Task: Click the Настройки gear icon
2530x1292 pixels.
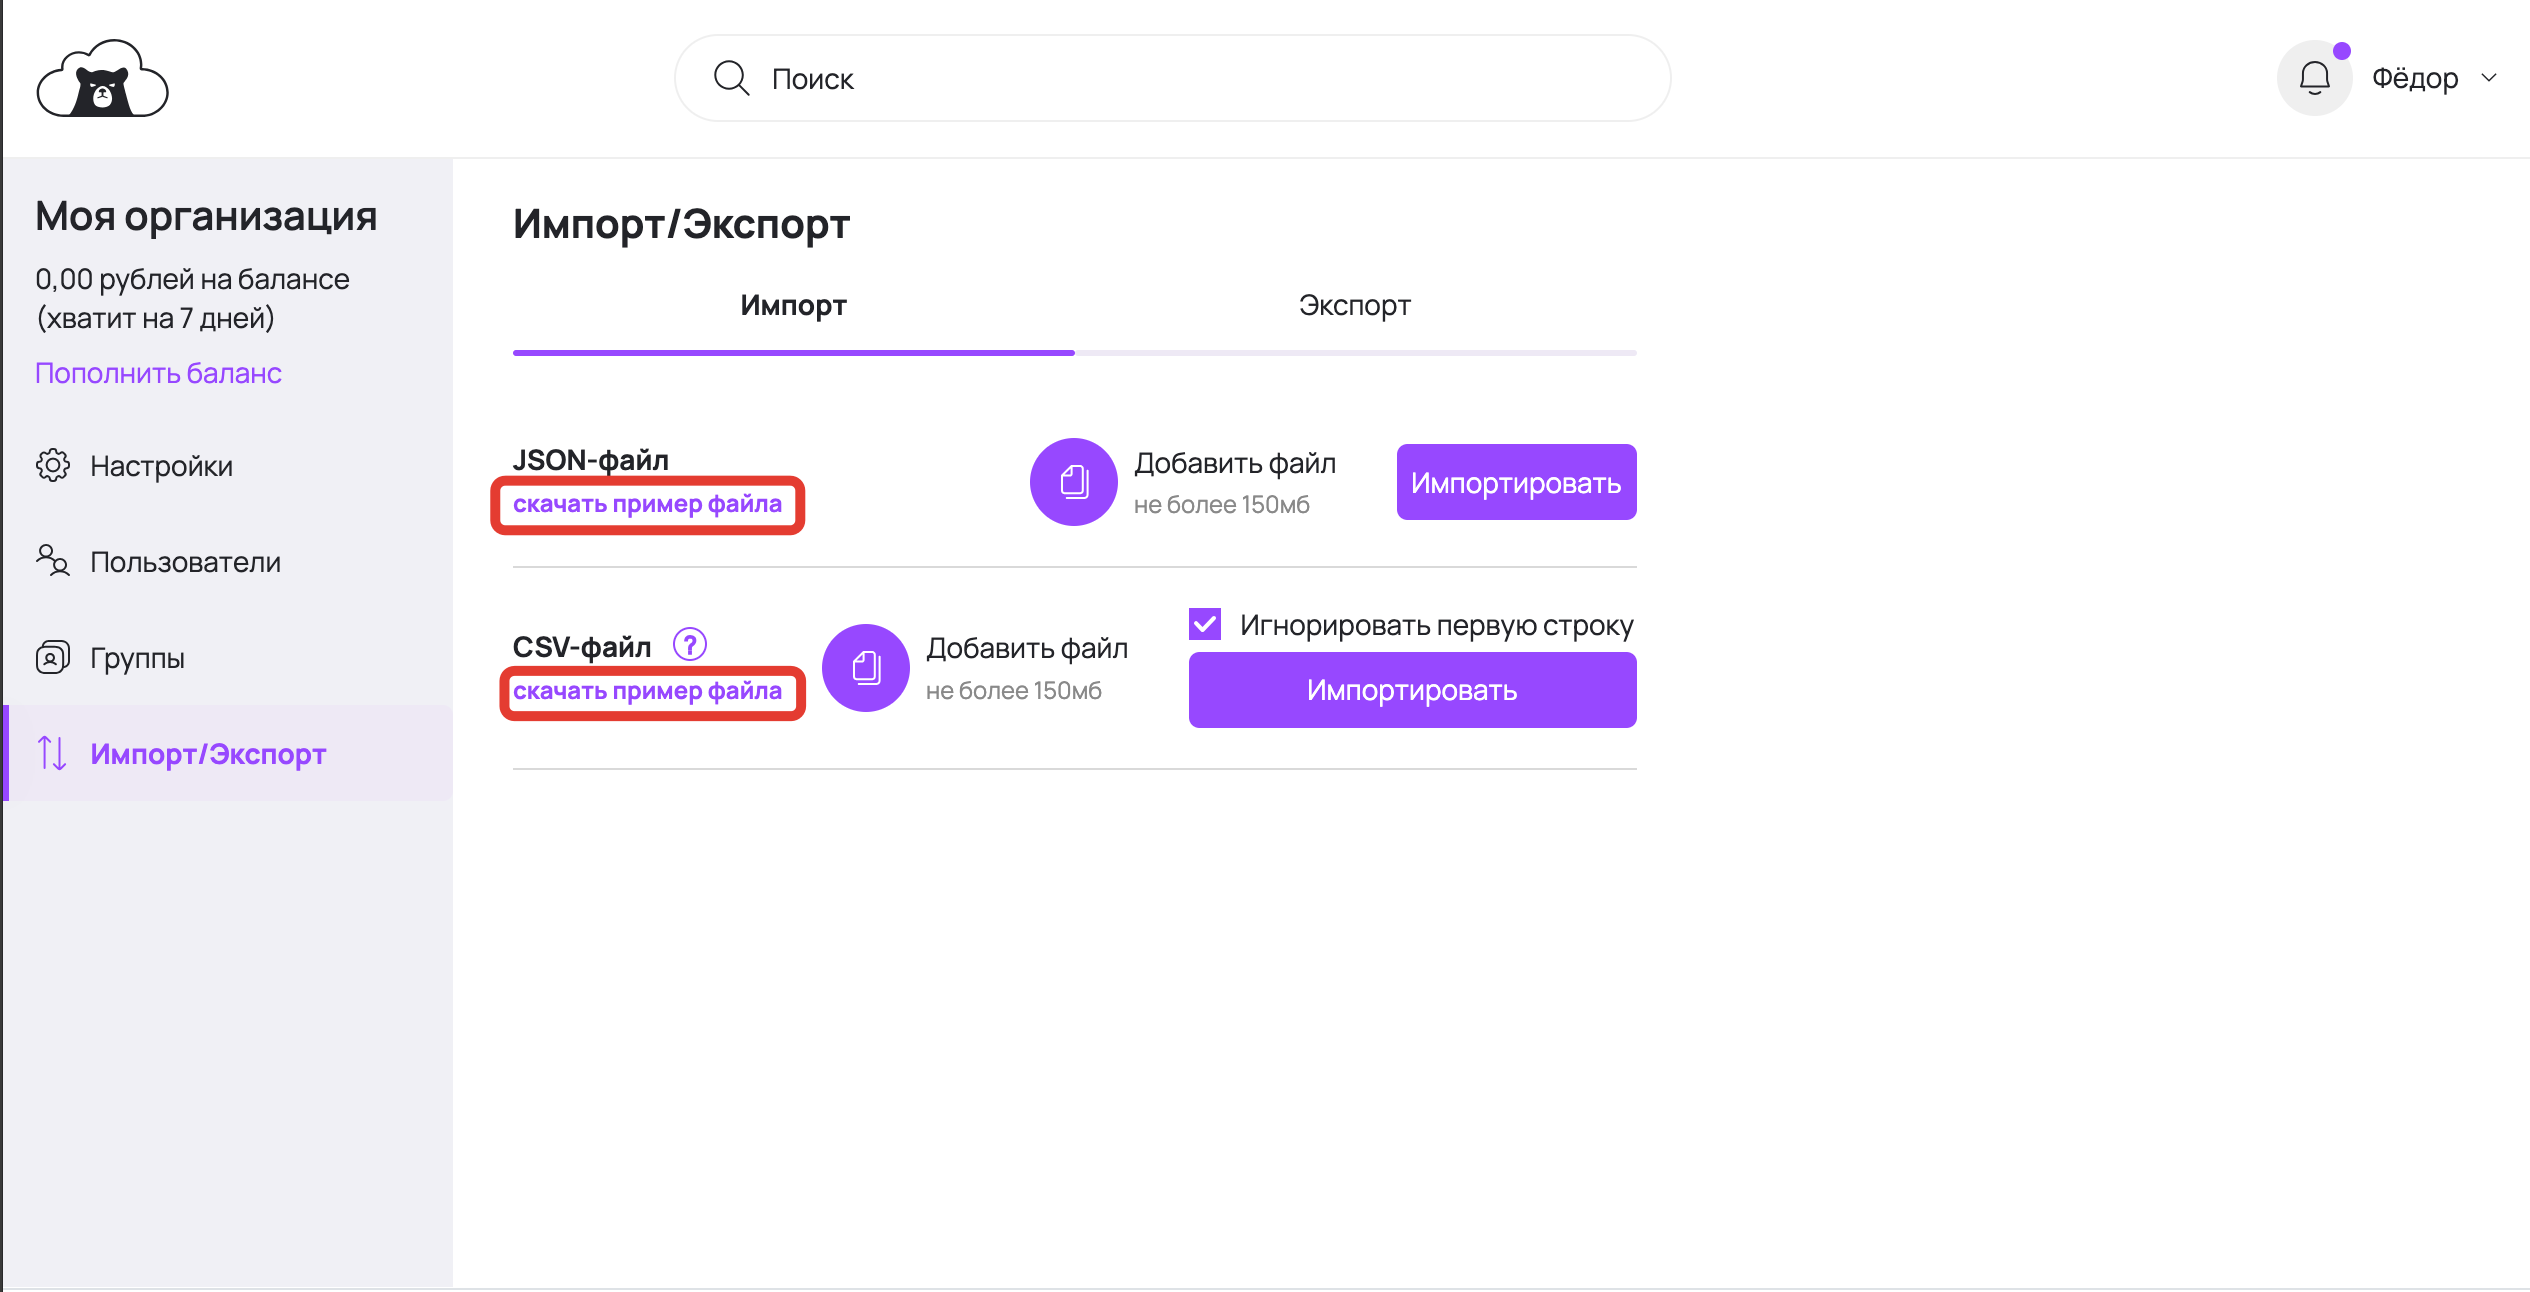Action: 53,465
